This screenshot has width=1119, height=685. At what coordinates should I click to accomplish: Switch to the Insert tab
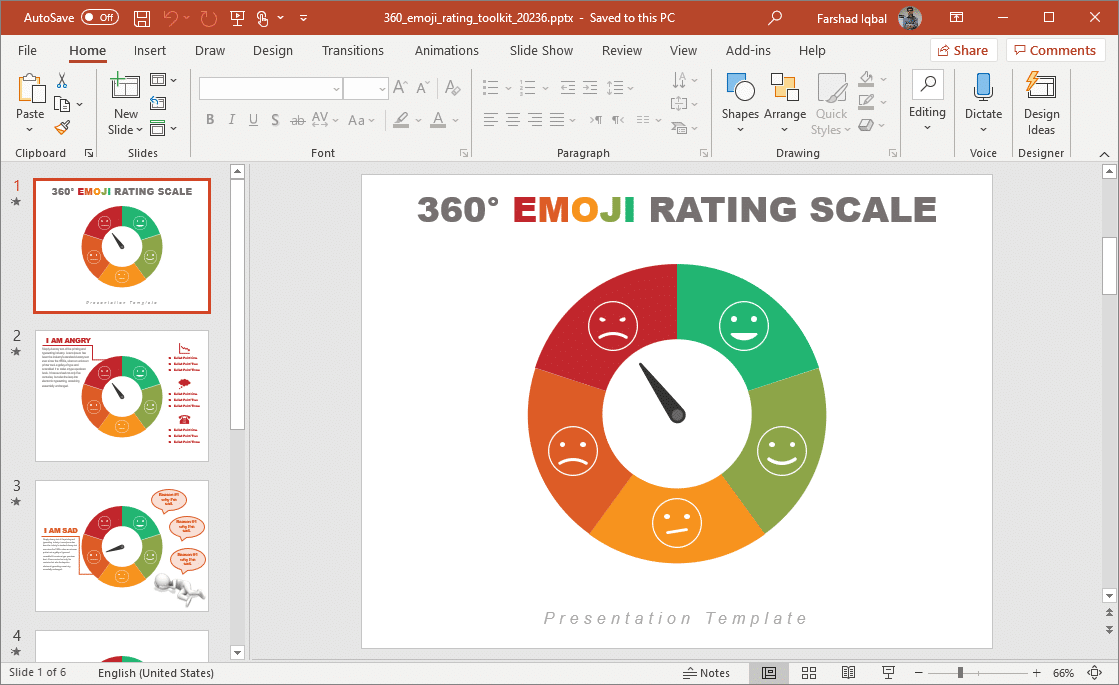150,51
